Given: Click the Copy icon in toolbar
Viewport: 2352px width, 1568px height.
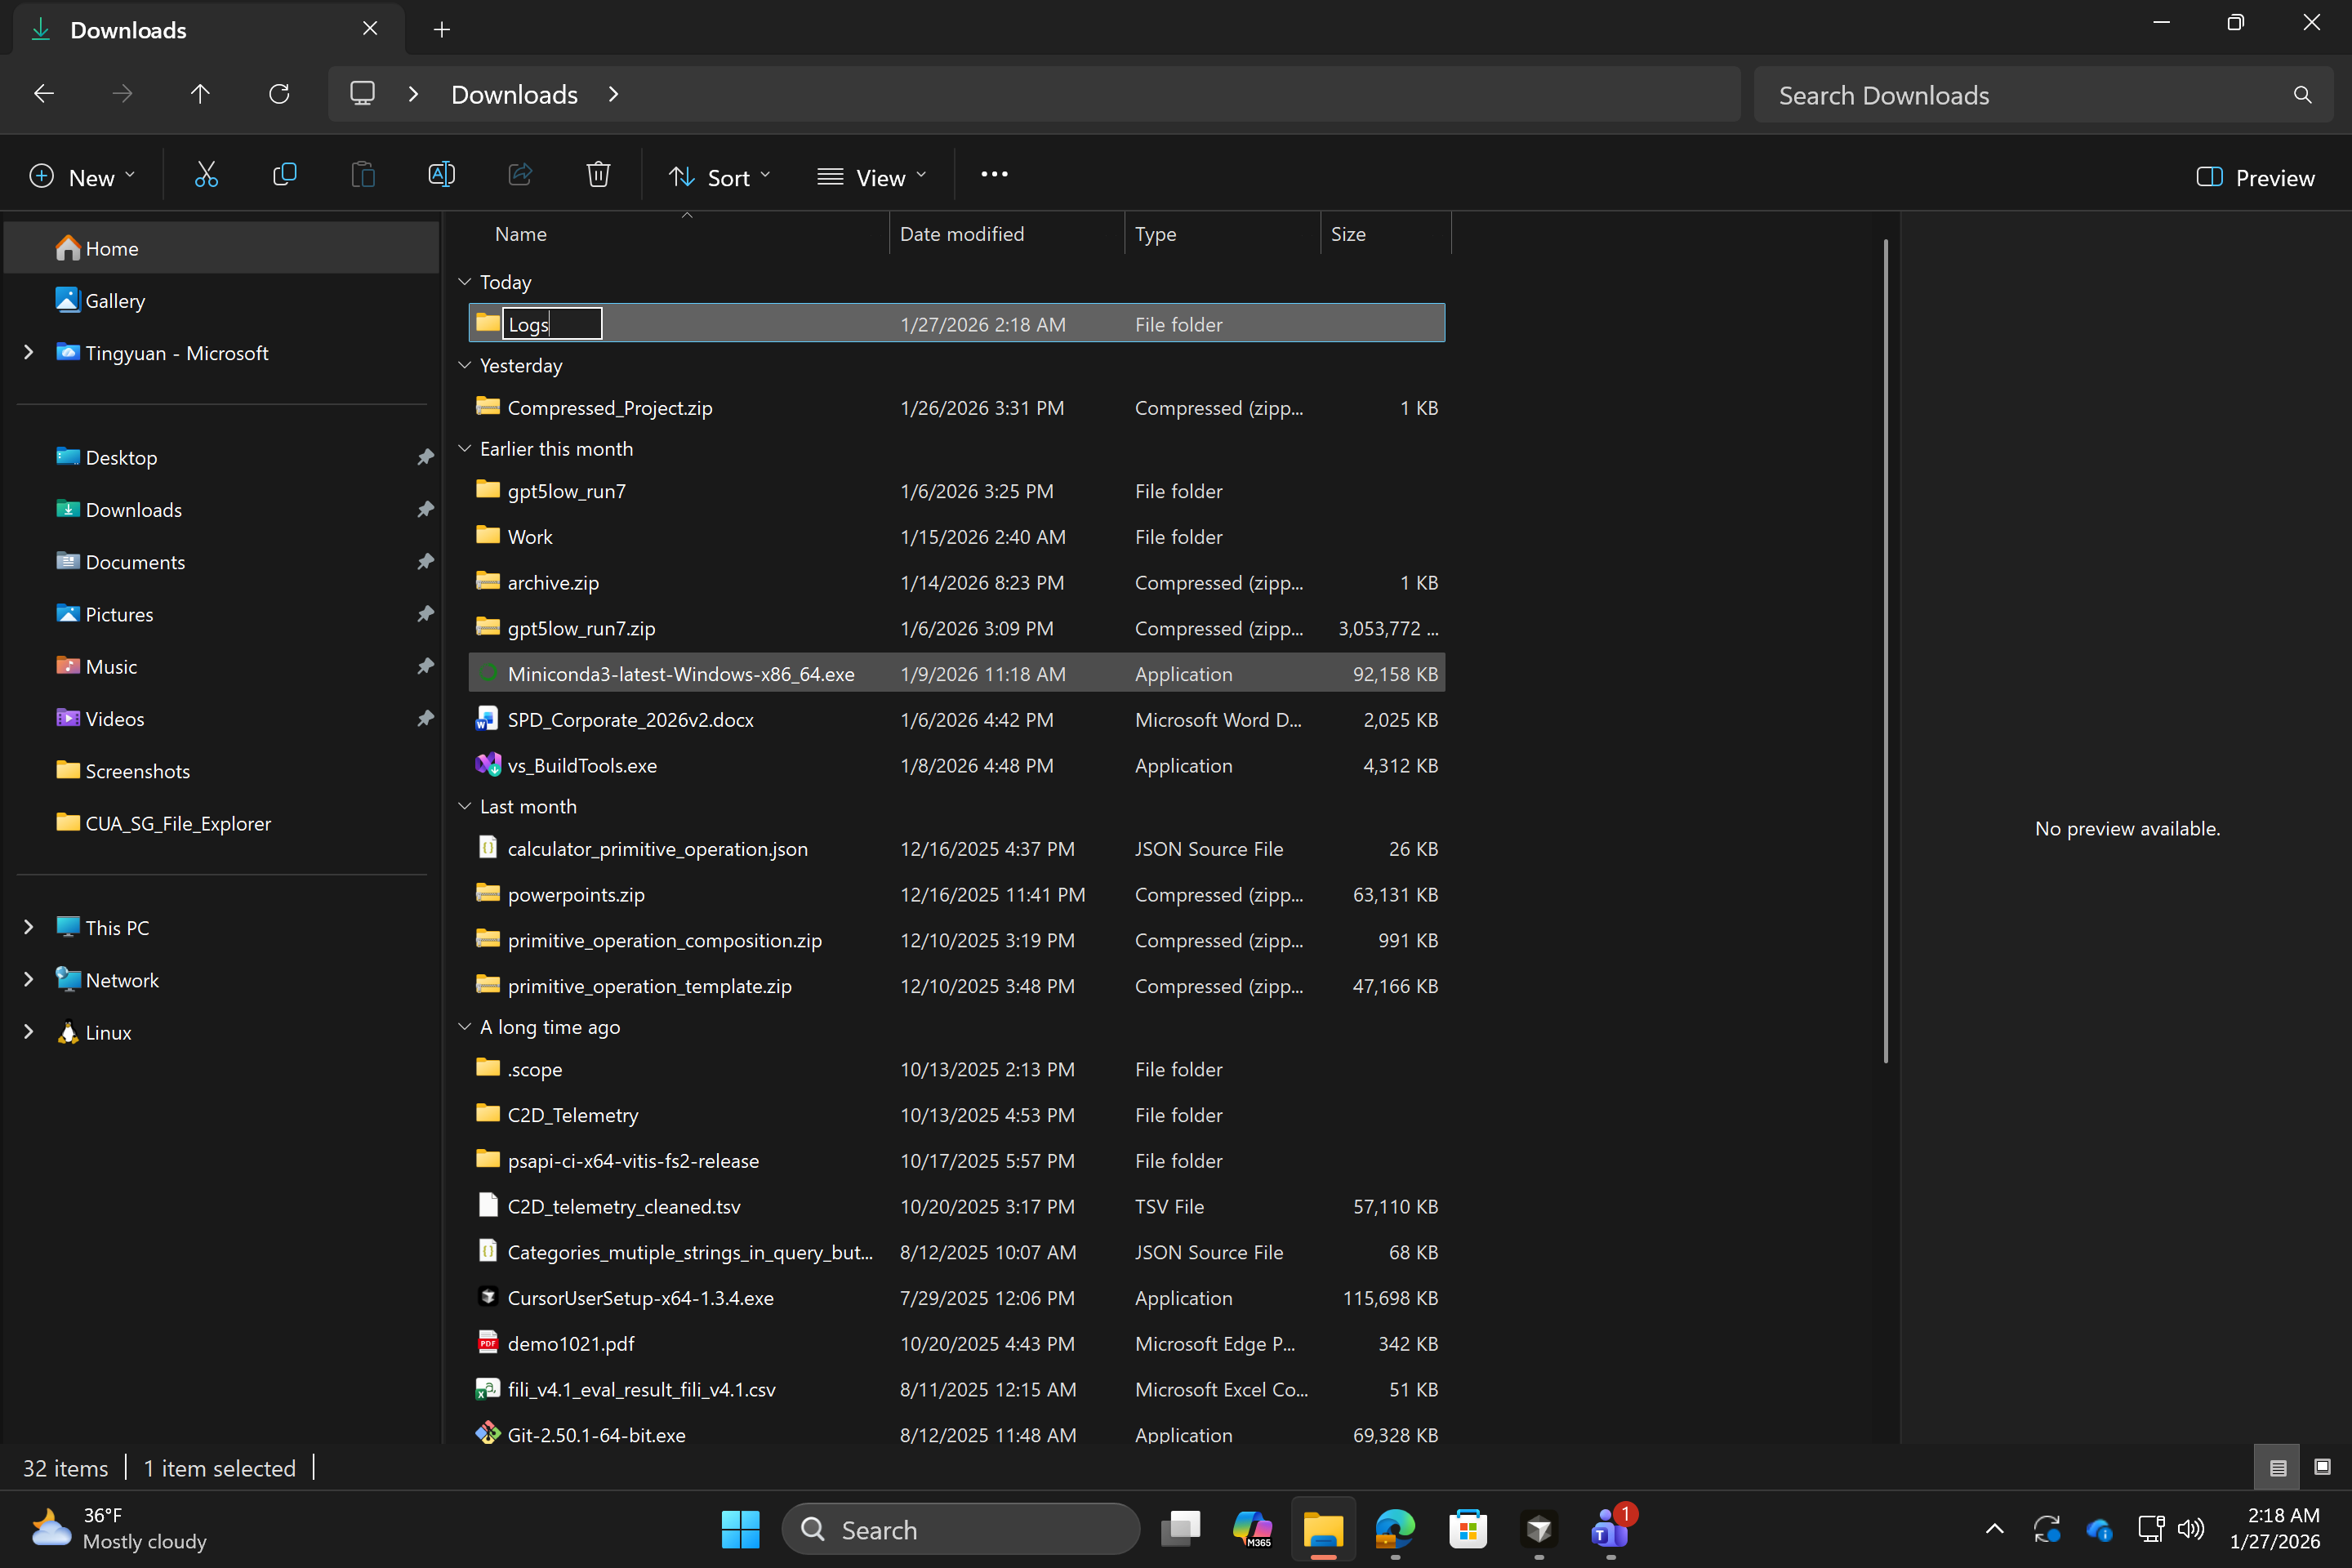Looking at the screenshot, I should pos(284,176).
